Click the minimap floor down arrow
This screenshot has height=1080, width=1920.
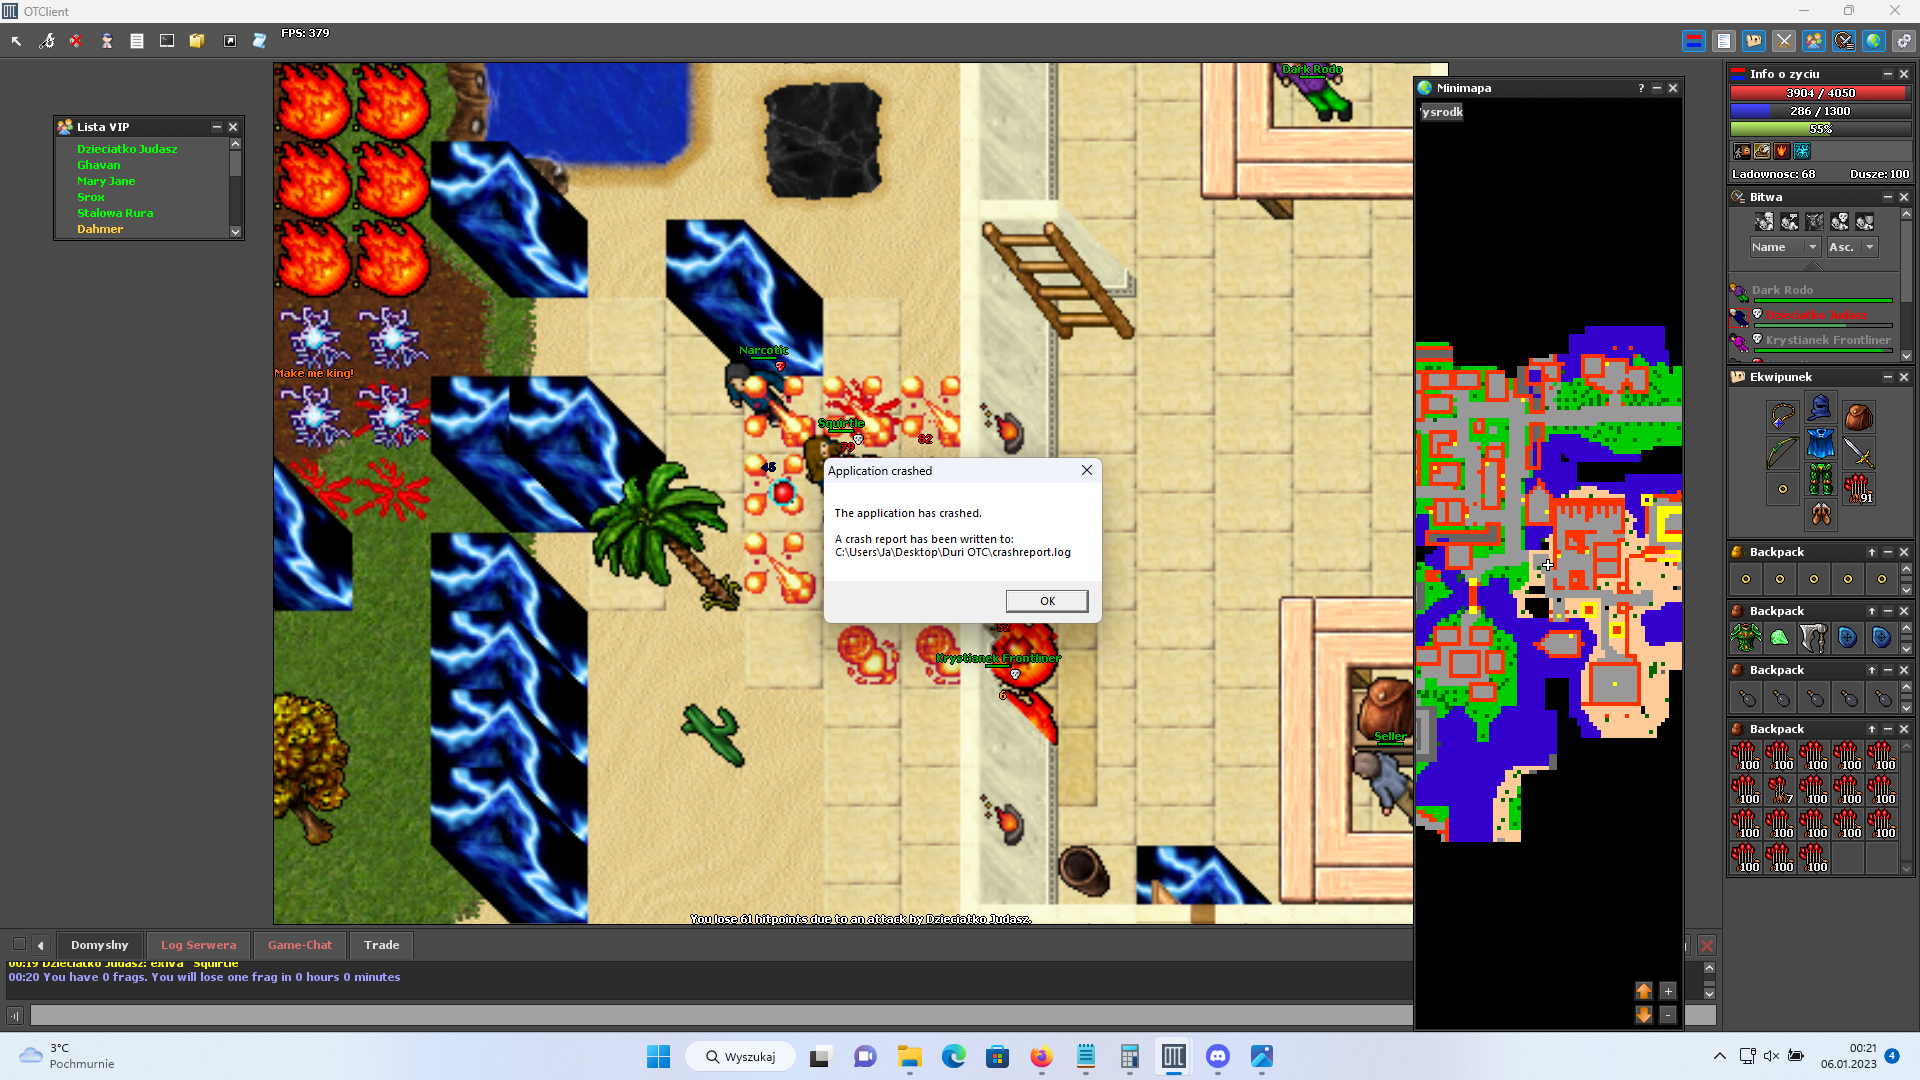click(1644, 1015)
